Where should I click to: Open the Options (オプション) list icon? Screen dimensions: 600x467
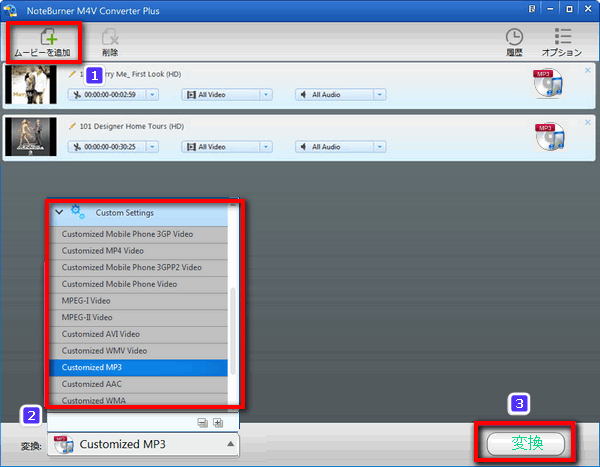click(562, 36)
